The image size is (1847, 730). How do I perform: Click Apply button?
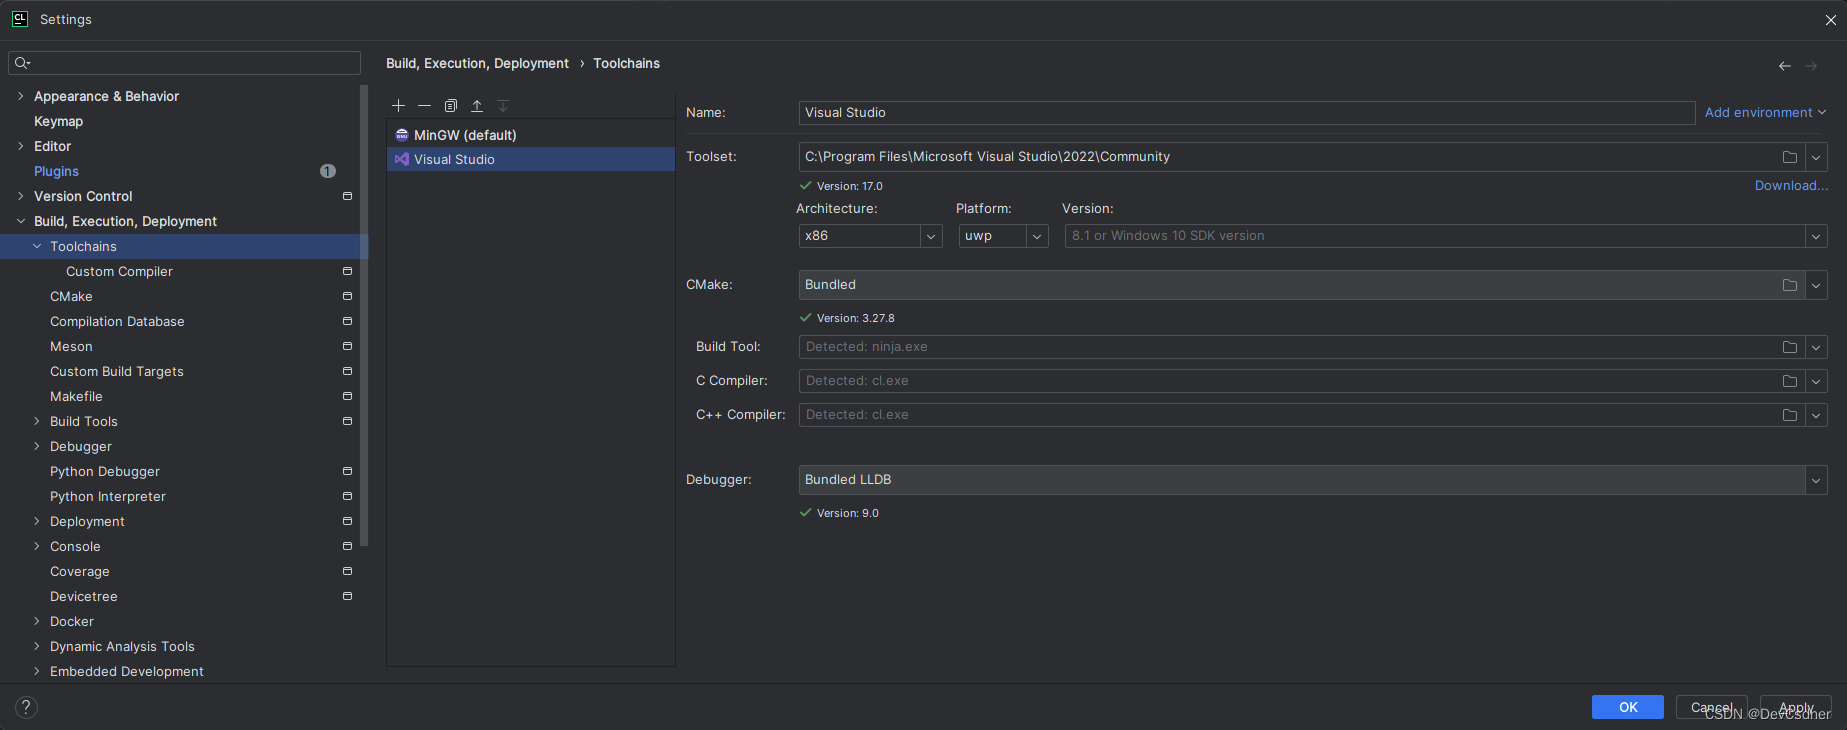coord(1796,707)
